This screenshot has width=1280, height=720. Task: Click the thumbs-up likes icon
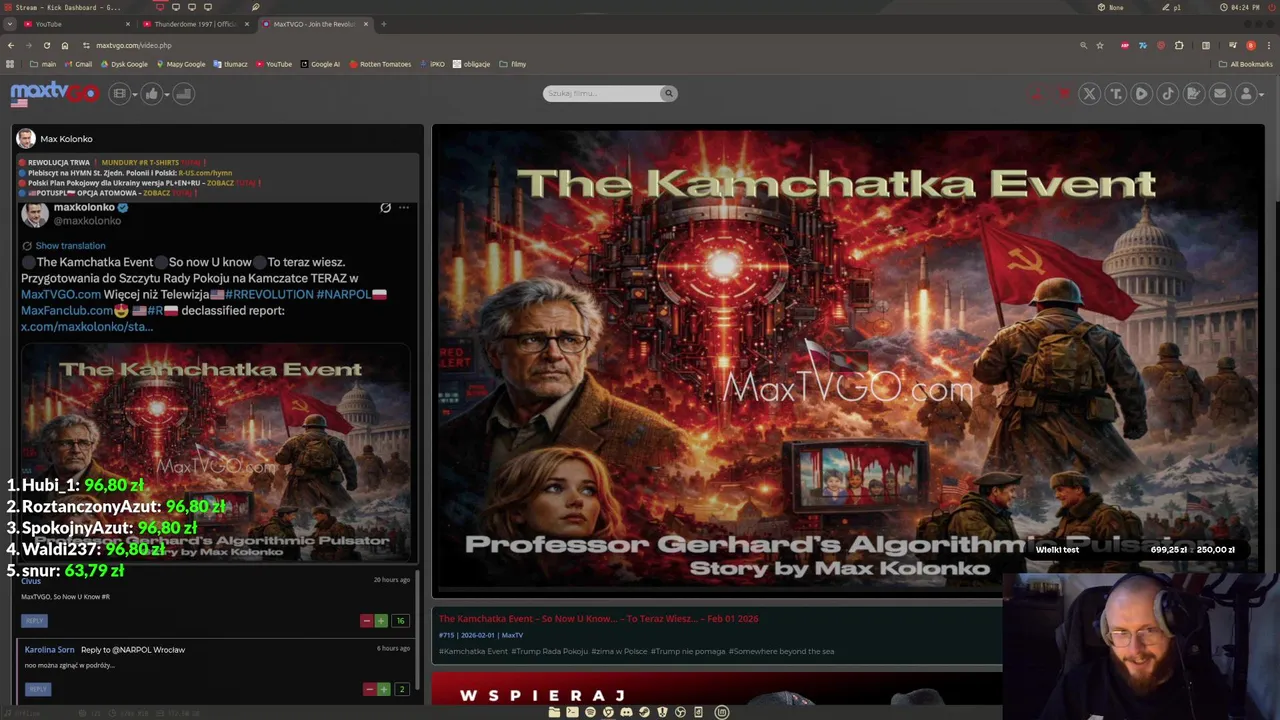coord(151,93)
